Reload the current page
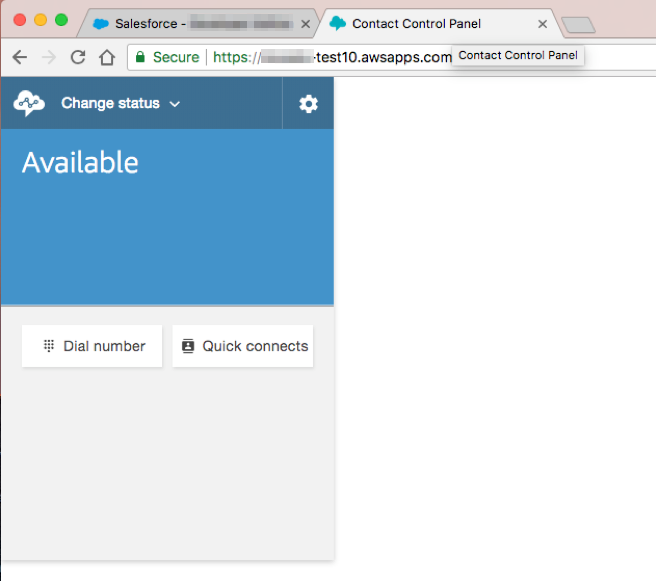This screenshot has width=656, height=581. pyautogui.click(x=78, y=57)
